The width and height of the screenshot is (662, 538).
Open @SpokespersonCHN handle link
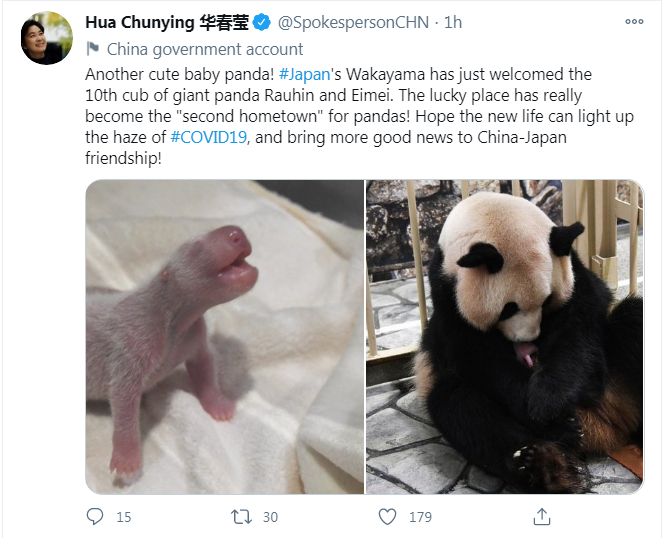353,22
